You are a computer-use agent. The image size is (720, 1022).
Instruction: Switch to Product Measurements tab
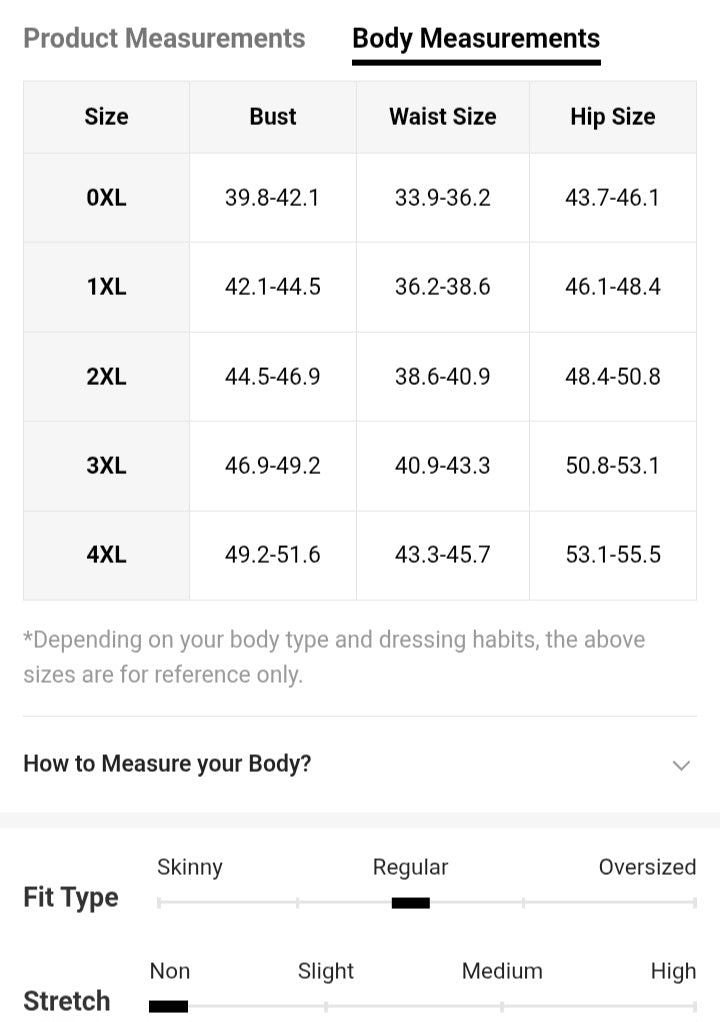(164, 39)
